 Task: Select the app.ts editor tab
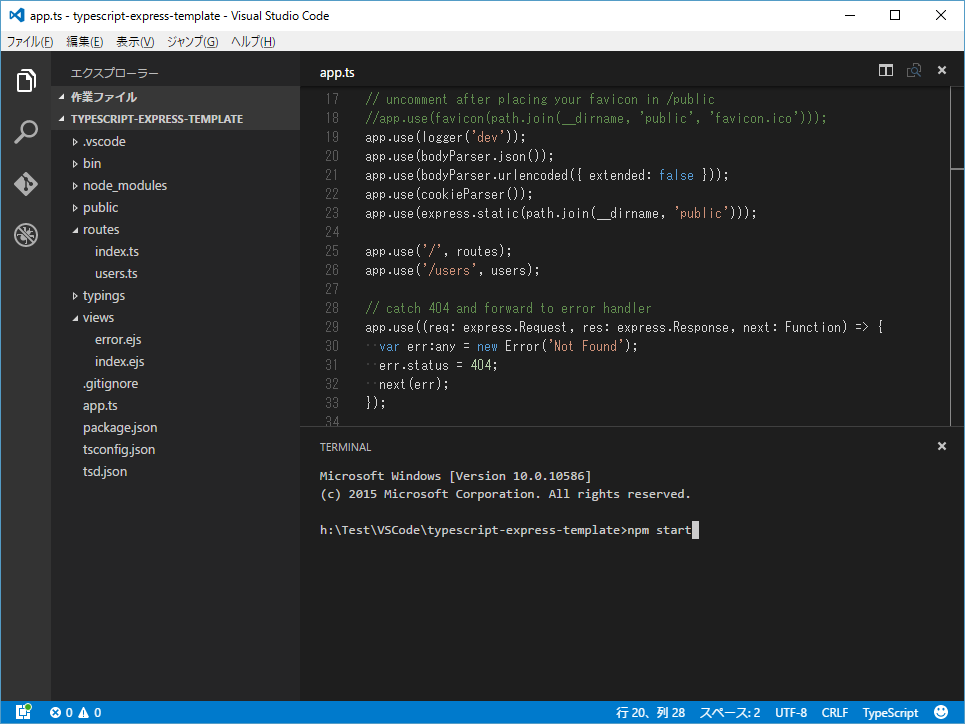coord(337,73)
